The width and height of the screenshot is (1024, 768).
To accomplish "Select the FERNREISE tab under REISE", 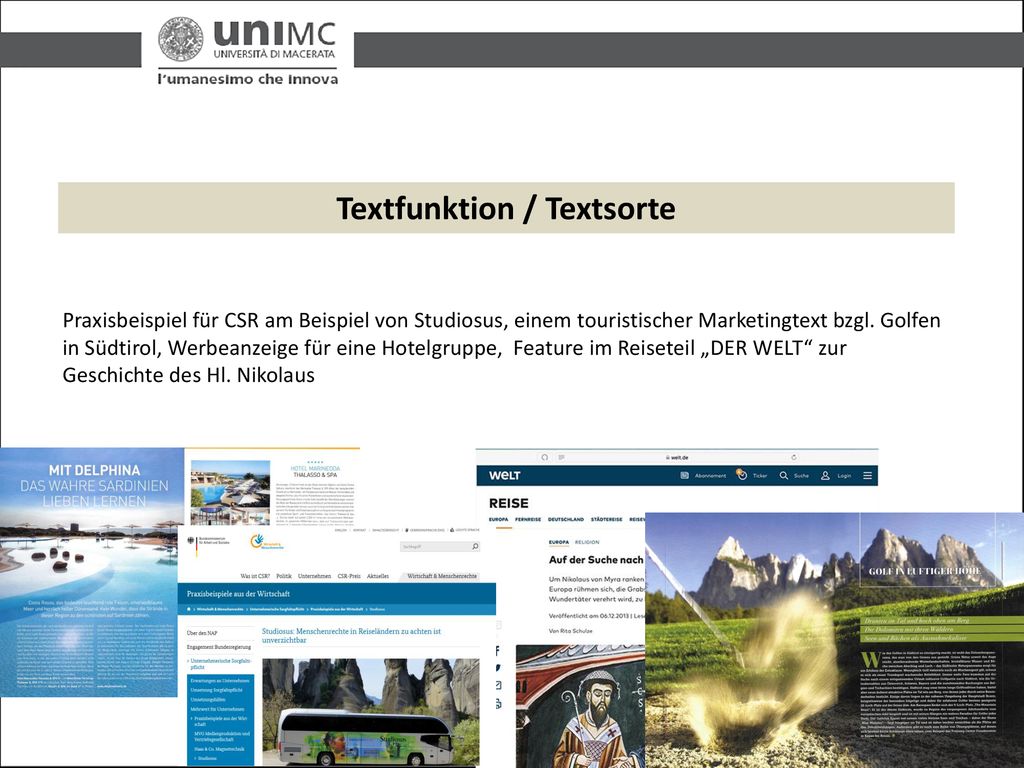I will pos(528,519).
